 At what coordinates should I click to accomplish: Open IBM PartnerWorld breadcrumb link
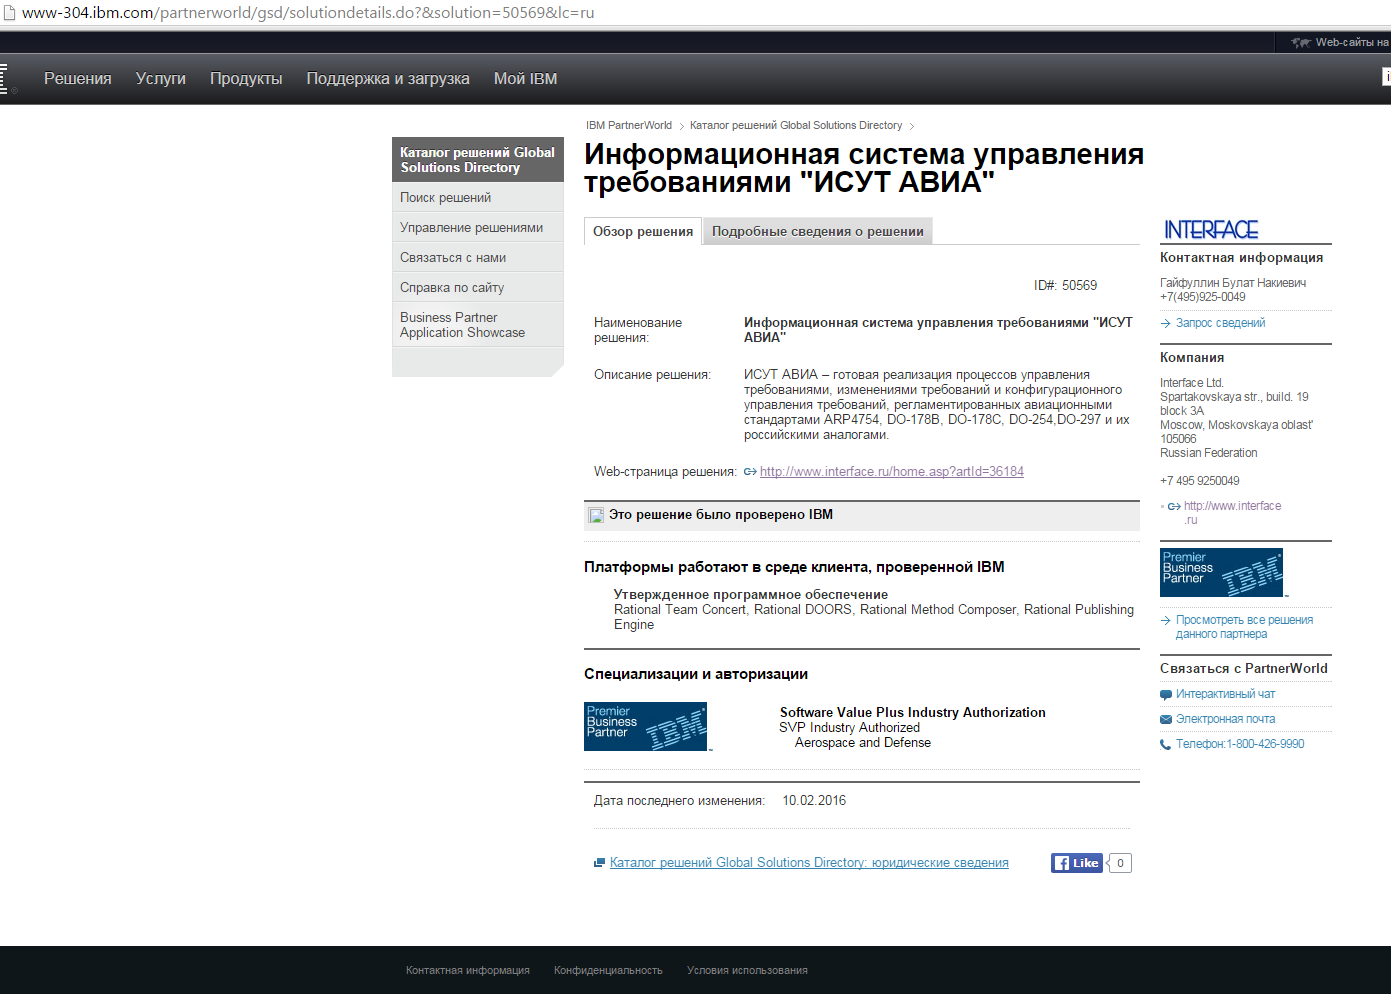[x=628, y=126]
